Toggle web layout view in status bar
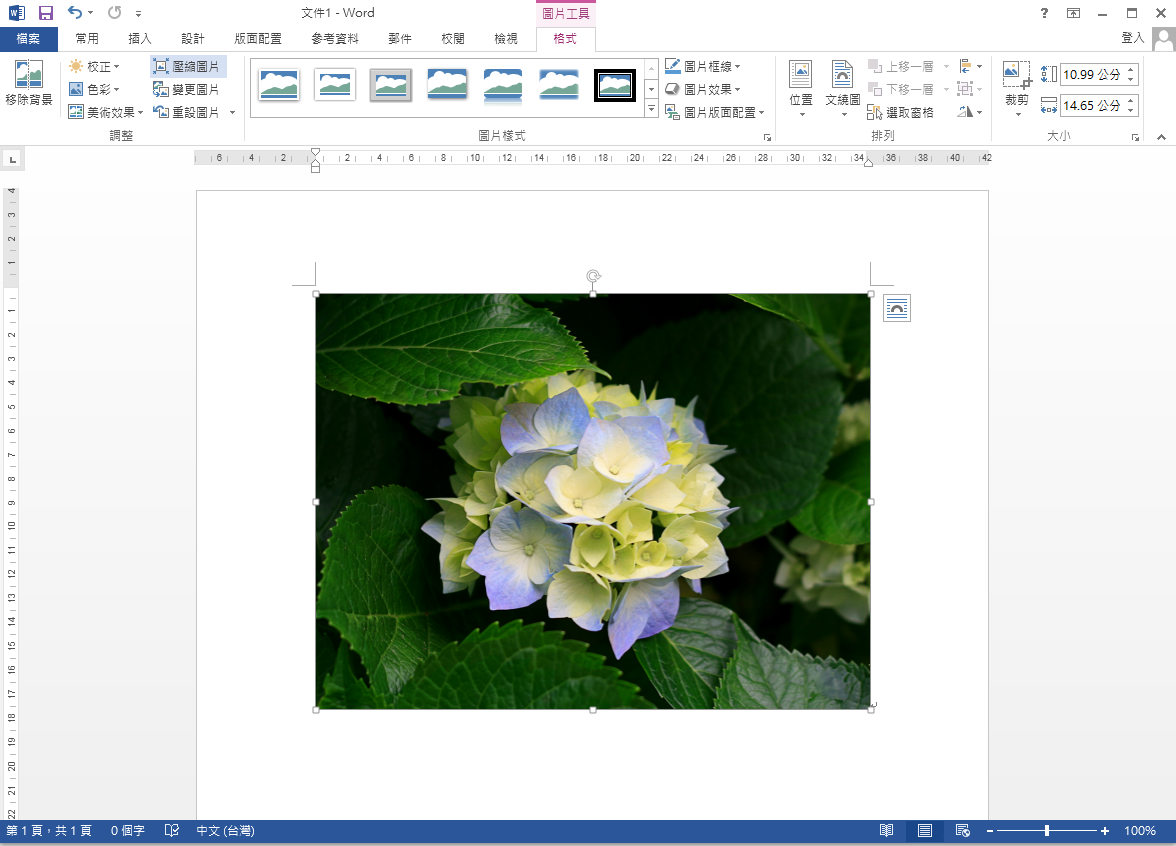Image resolution: width=1176 pixels, height=846 pixels. (962, 831)
